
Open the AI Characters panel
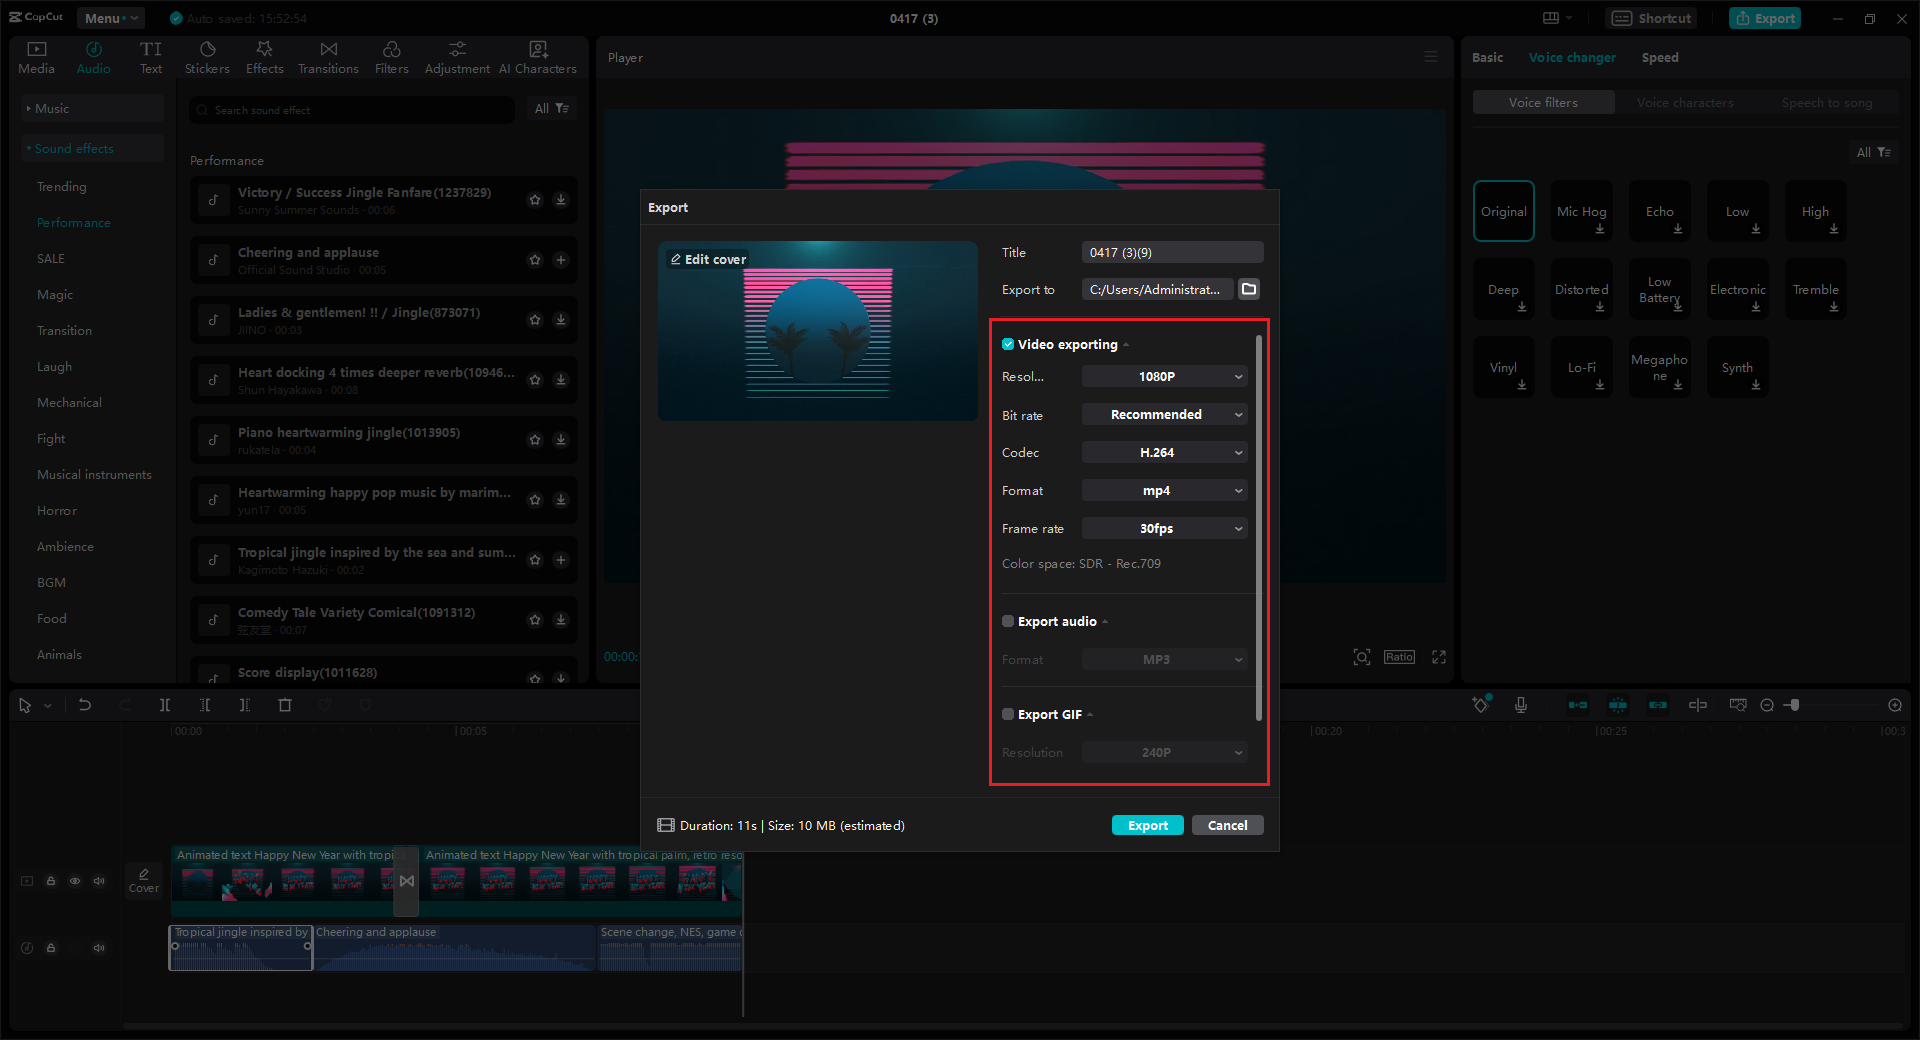point(538,58)
